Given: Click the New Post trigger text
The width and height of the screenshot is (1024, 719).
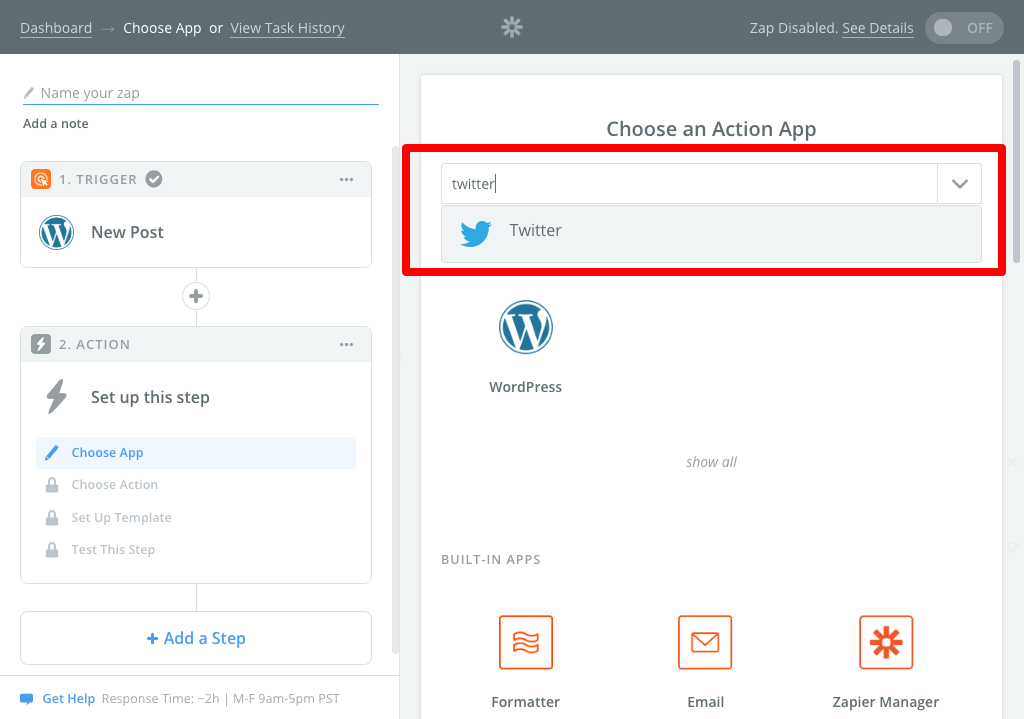Looking at the screenshot, I should (127, 232).
